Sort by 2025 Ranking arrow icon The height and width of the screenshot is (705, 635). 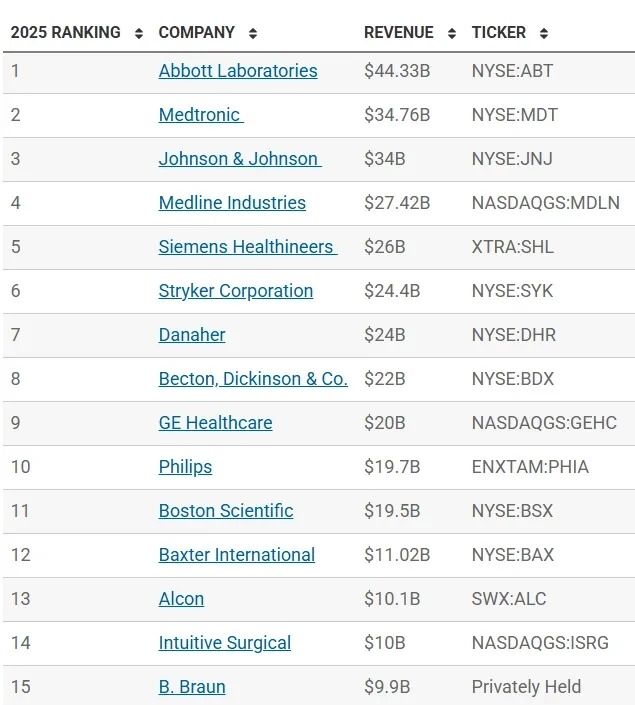[139, 33]
